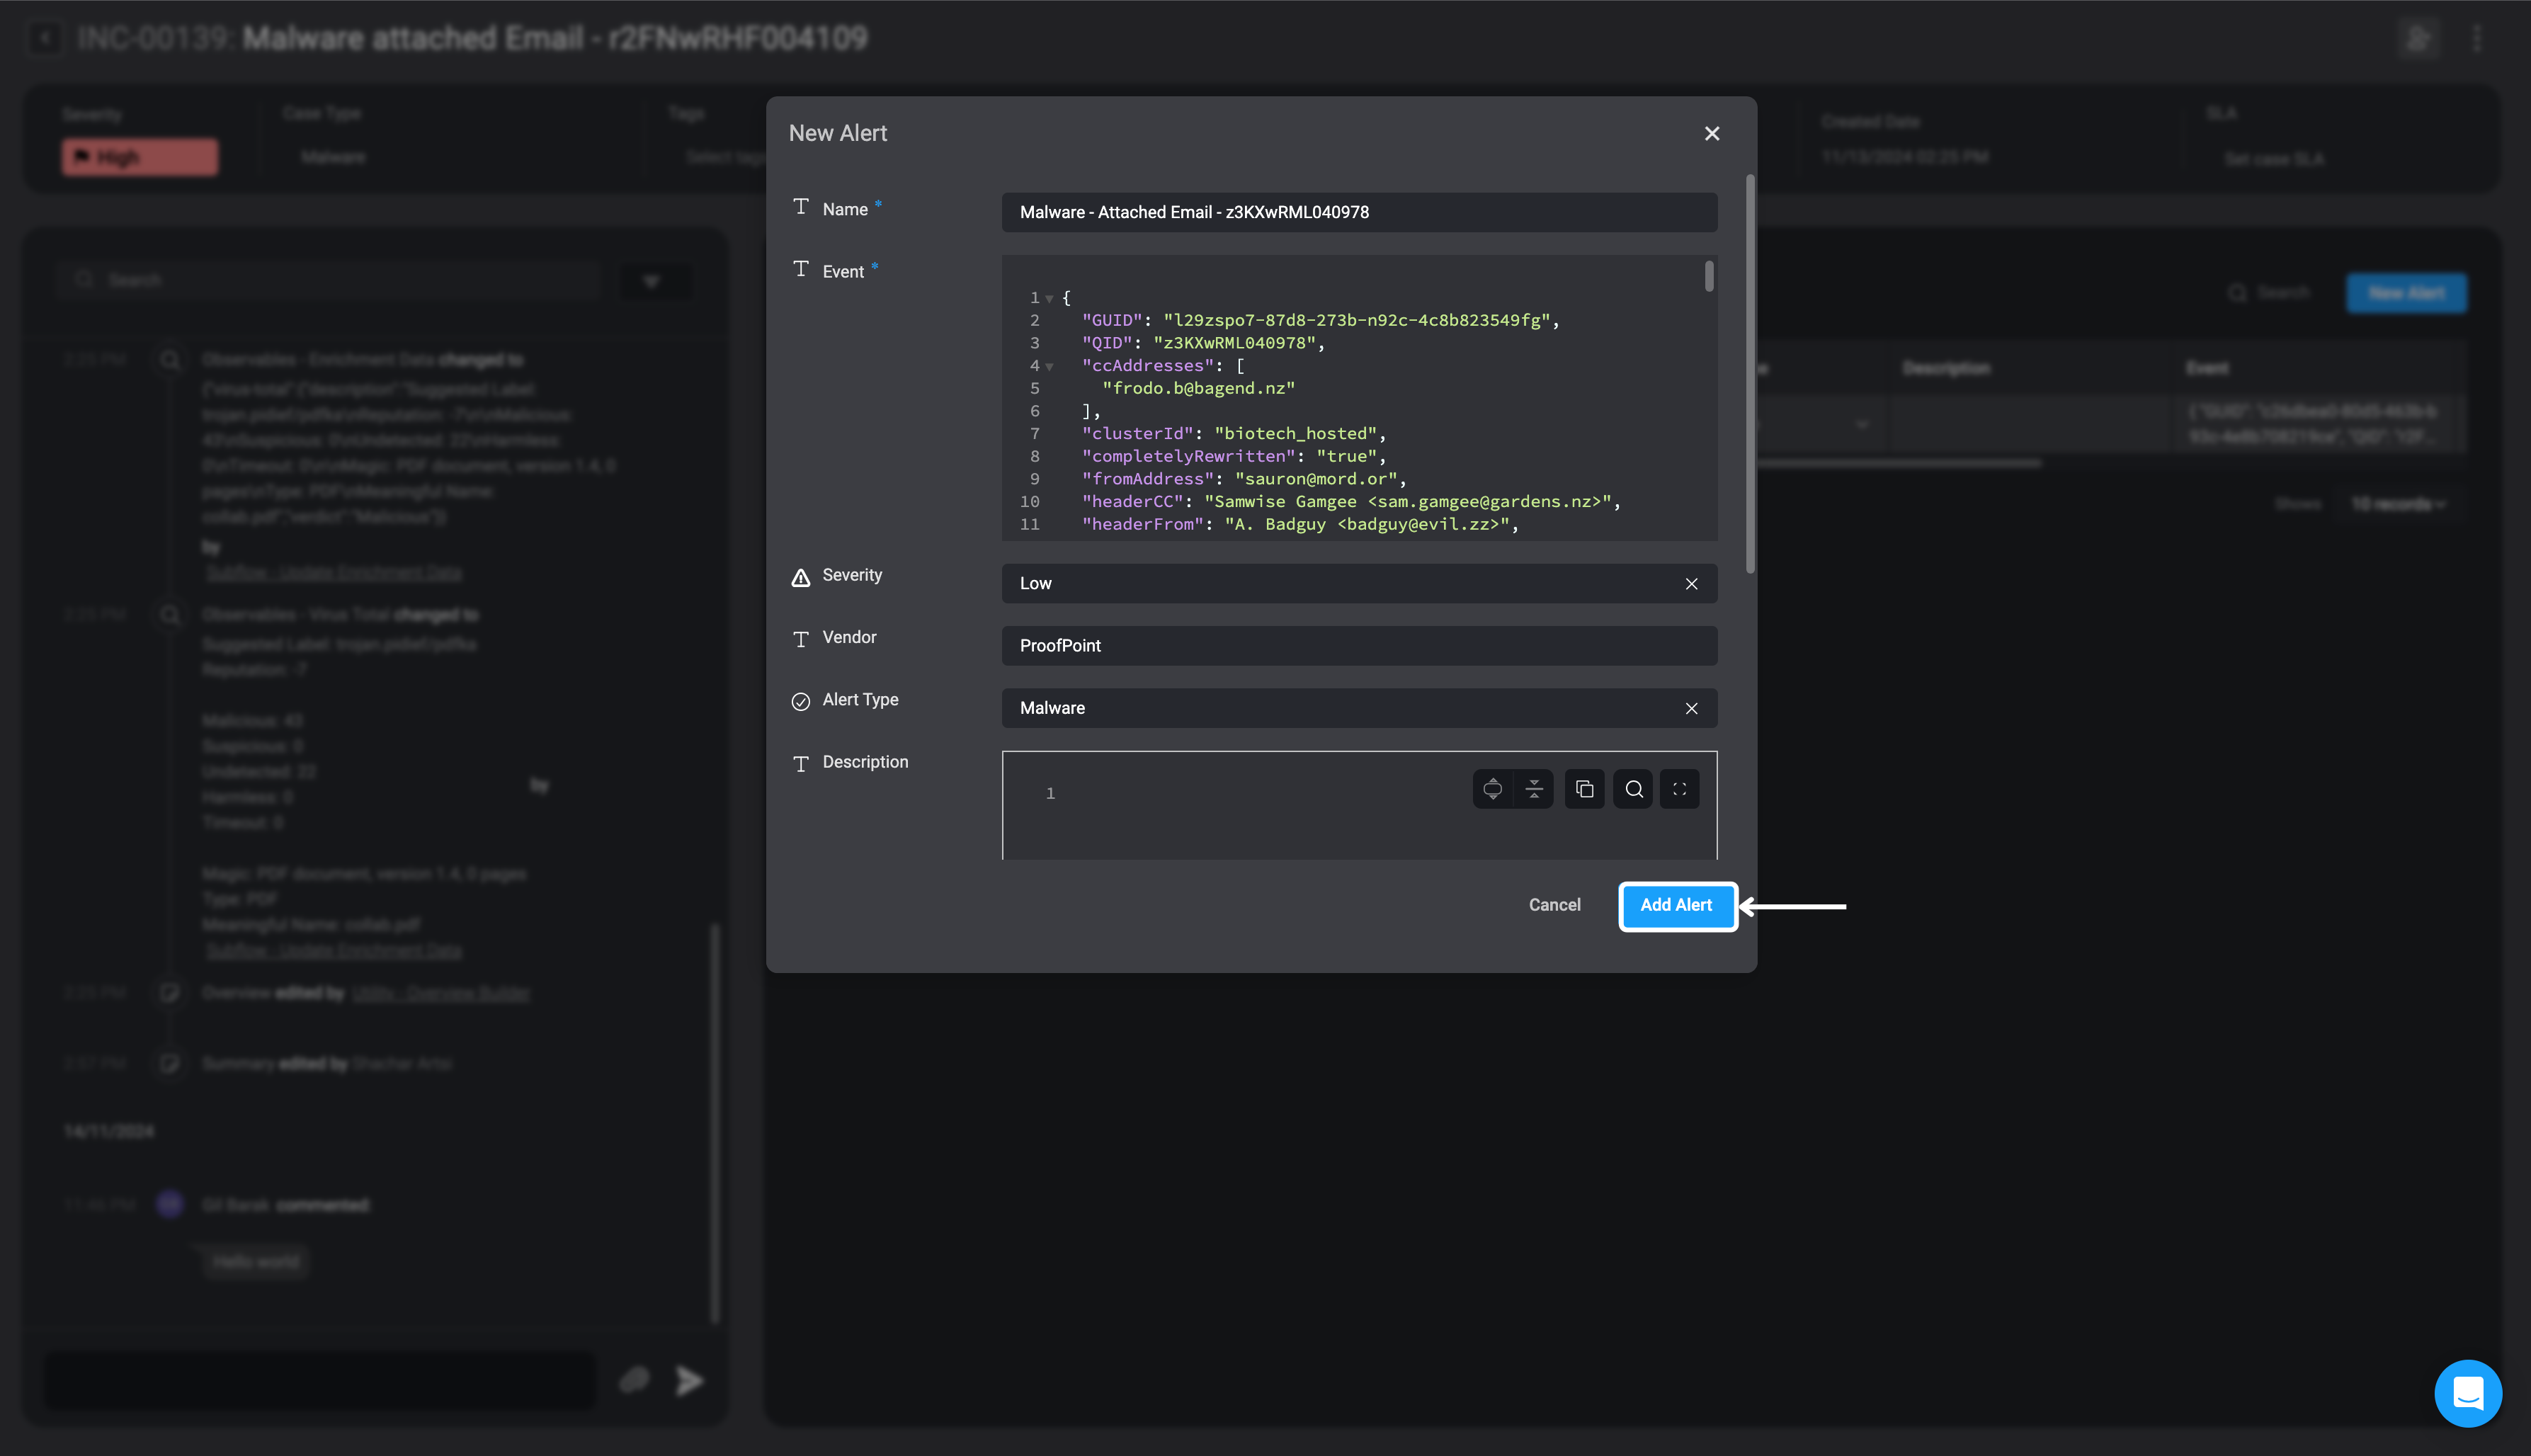Expand all in the Description editor
The image size is (2531, 1456).
[1492, 789]
